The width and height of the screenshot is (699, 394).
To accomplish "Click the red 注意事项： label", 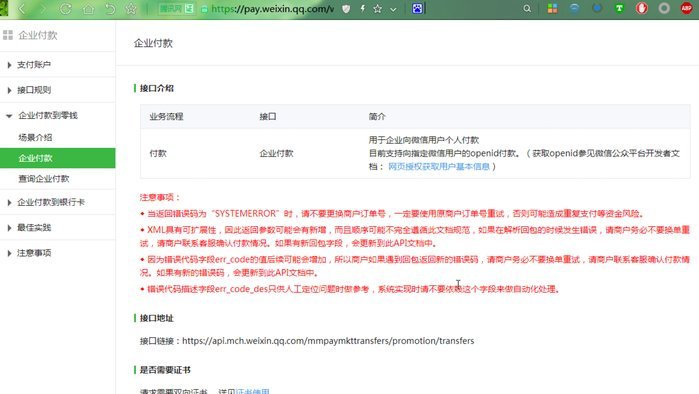I will [160, 197].
